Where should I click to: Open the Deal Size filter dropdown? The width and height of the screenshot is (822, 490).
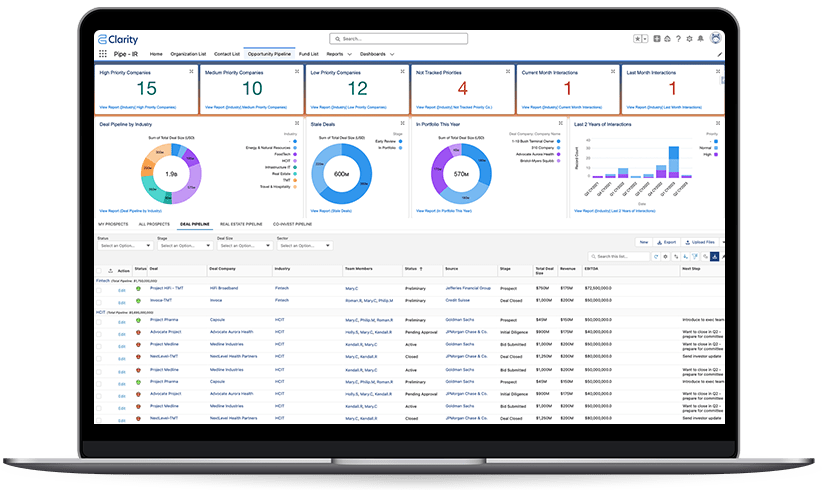tap(241, 245)
